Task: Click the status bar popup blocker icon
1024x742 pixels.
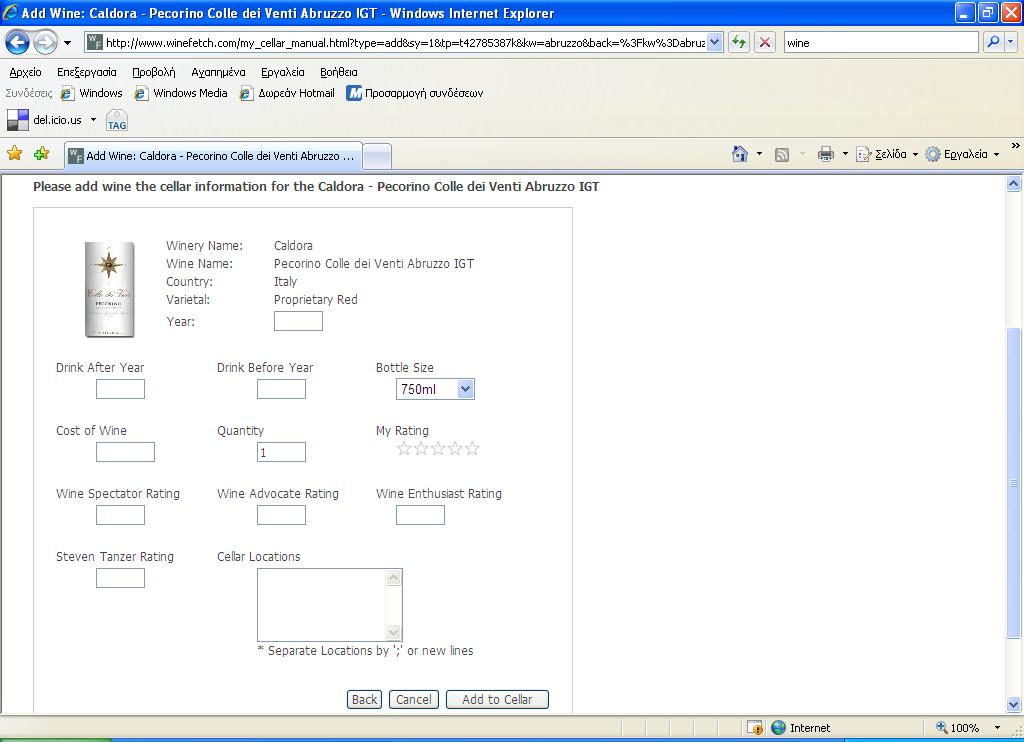Action: 755,728
